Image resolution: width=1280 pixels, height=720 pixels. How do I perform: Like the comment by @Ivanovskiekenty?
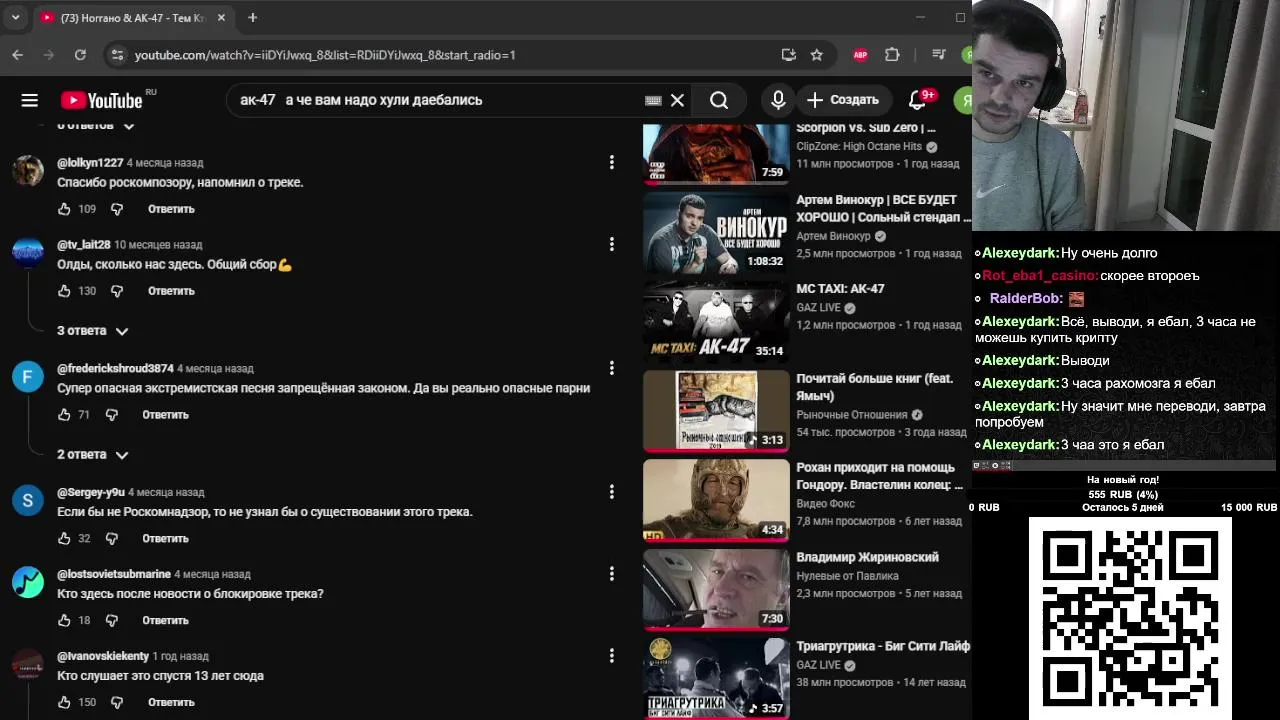64,703
